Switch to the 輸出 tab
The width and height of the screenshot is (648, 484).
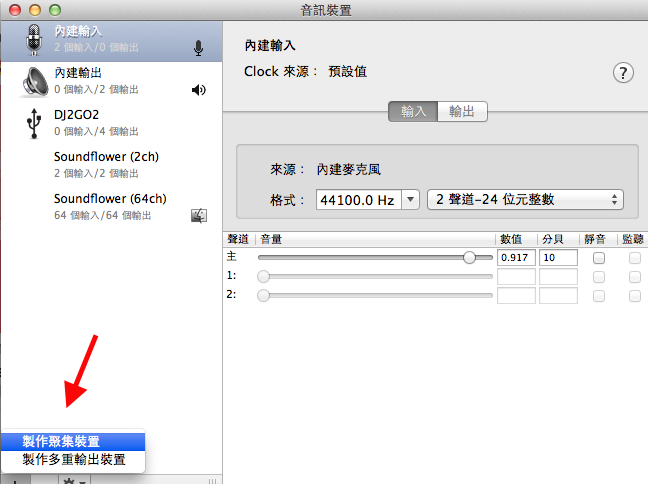pos(462,112)
